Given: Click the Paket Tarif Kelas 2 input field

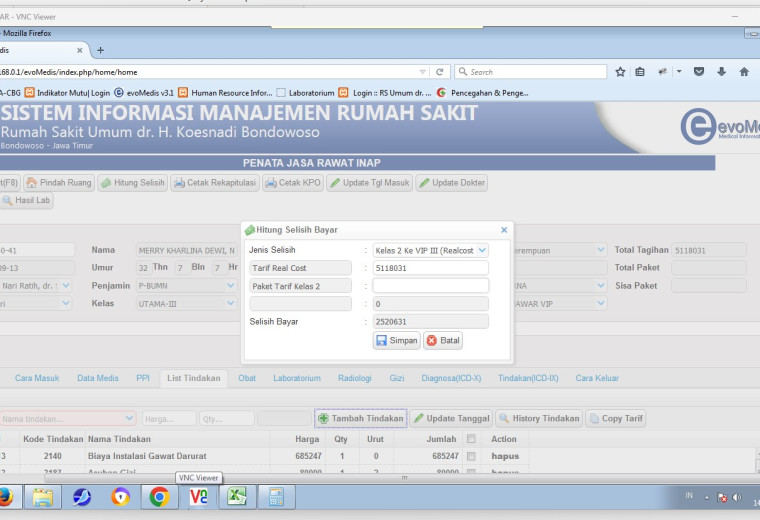Looking at the screenshot, I should click(430, 285).
